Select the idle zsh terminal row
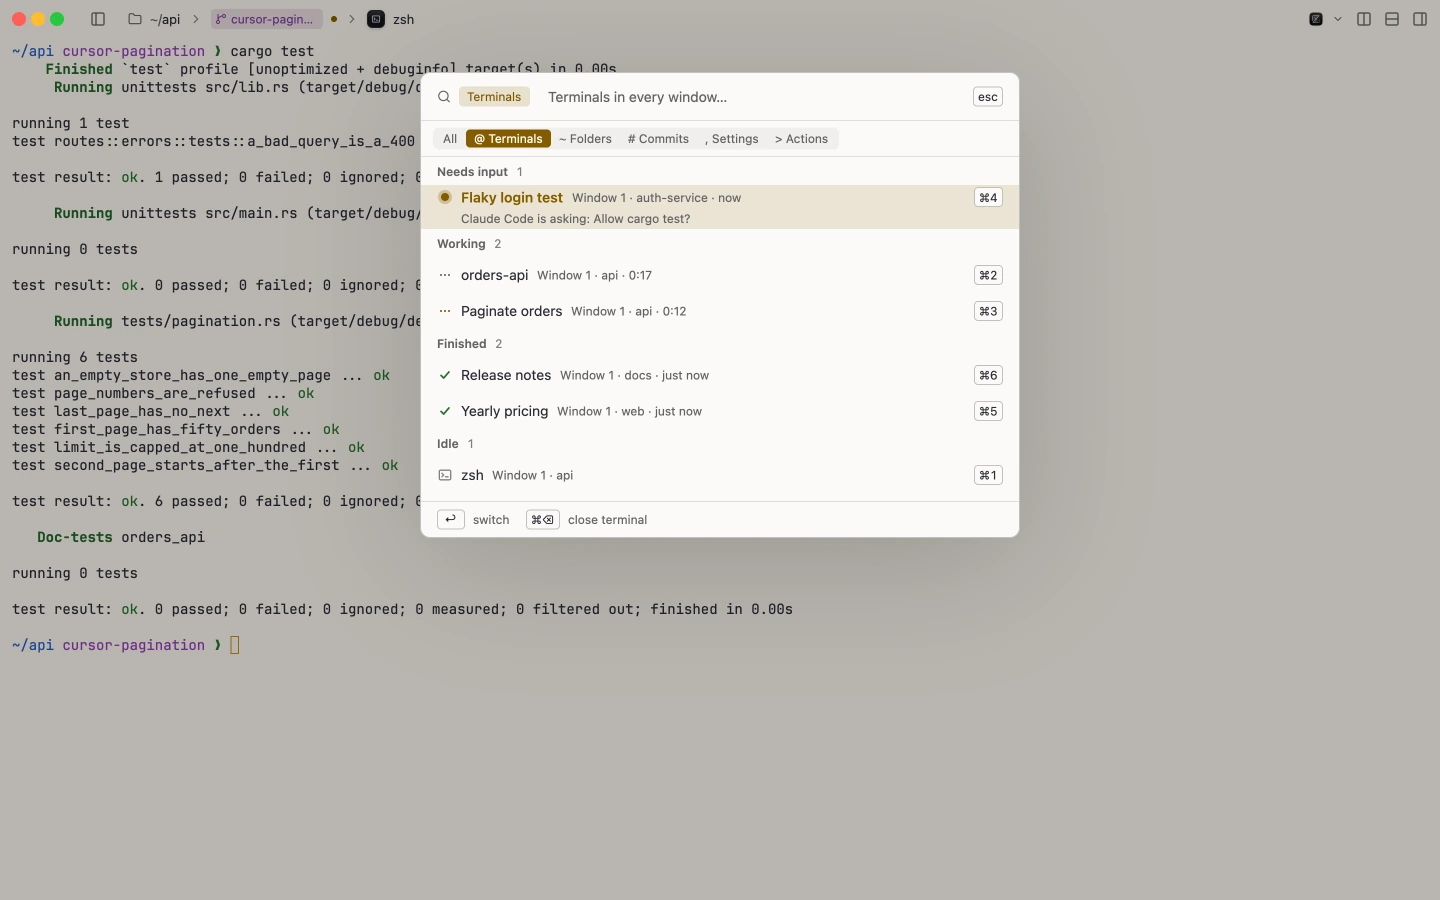The image size is (1440, 900). (720, 475)
